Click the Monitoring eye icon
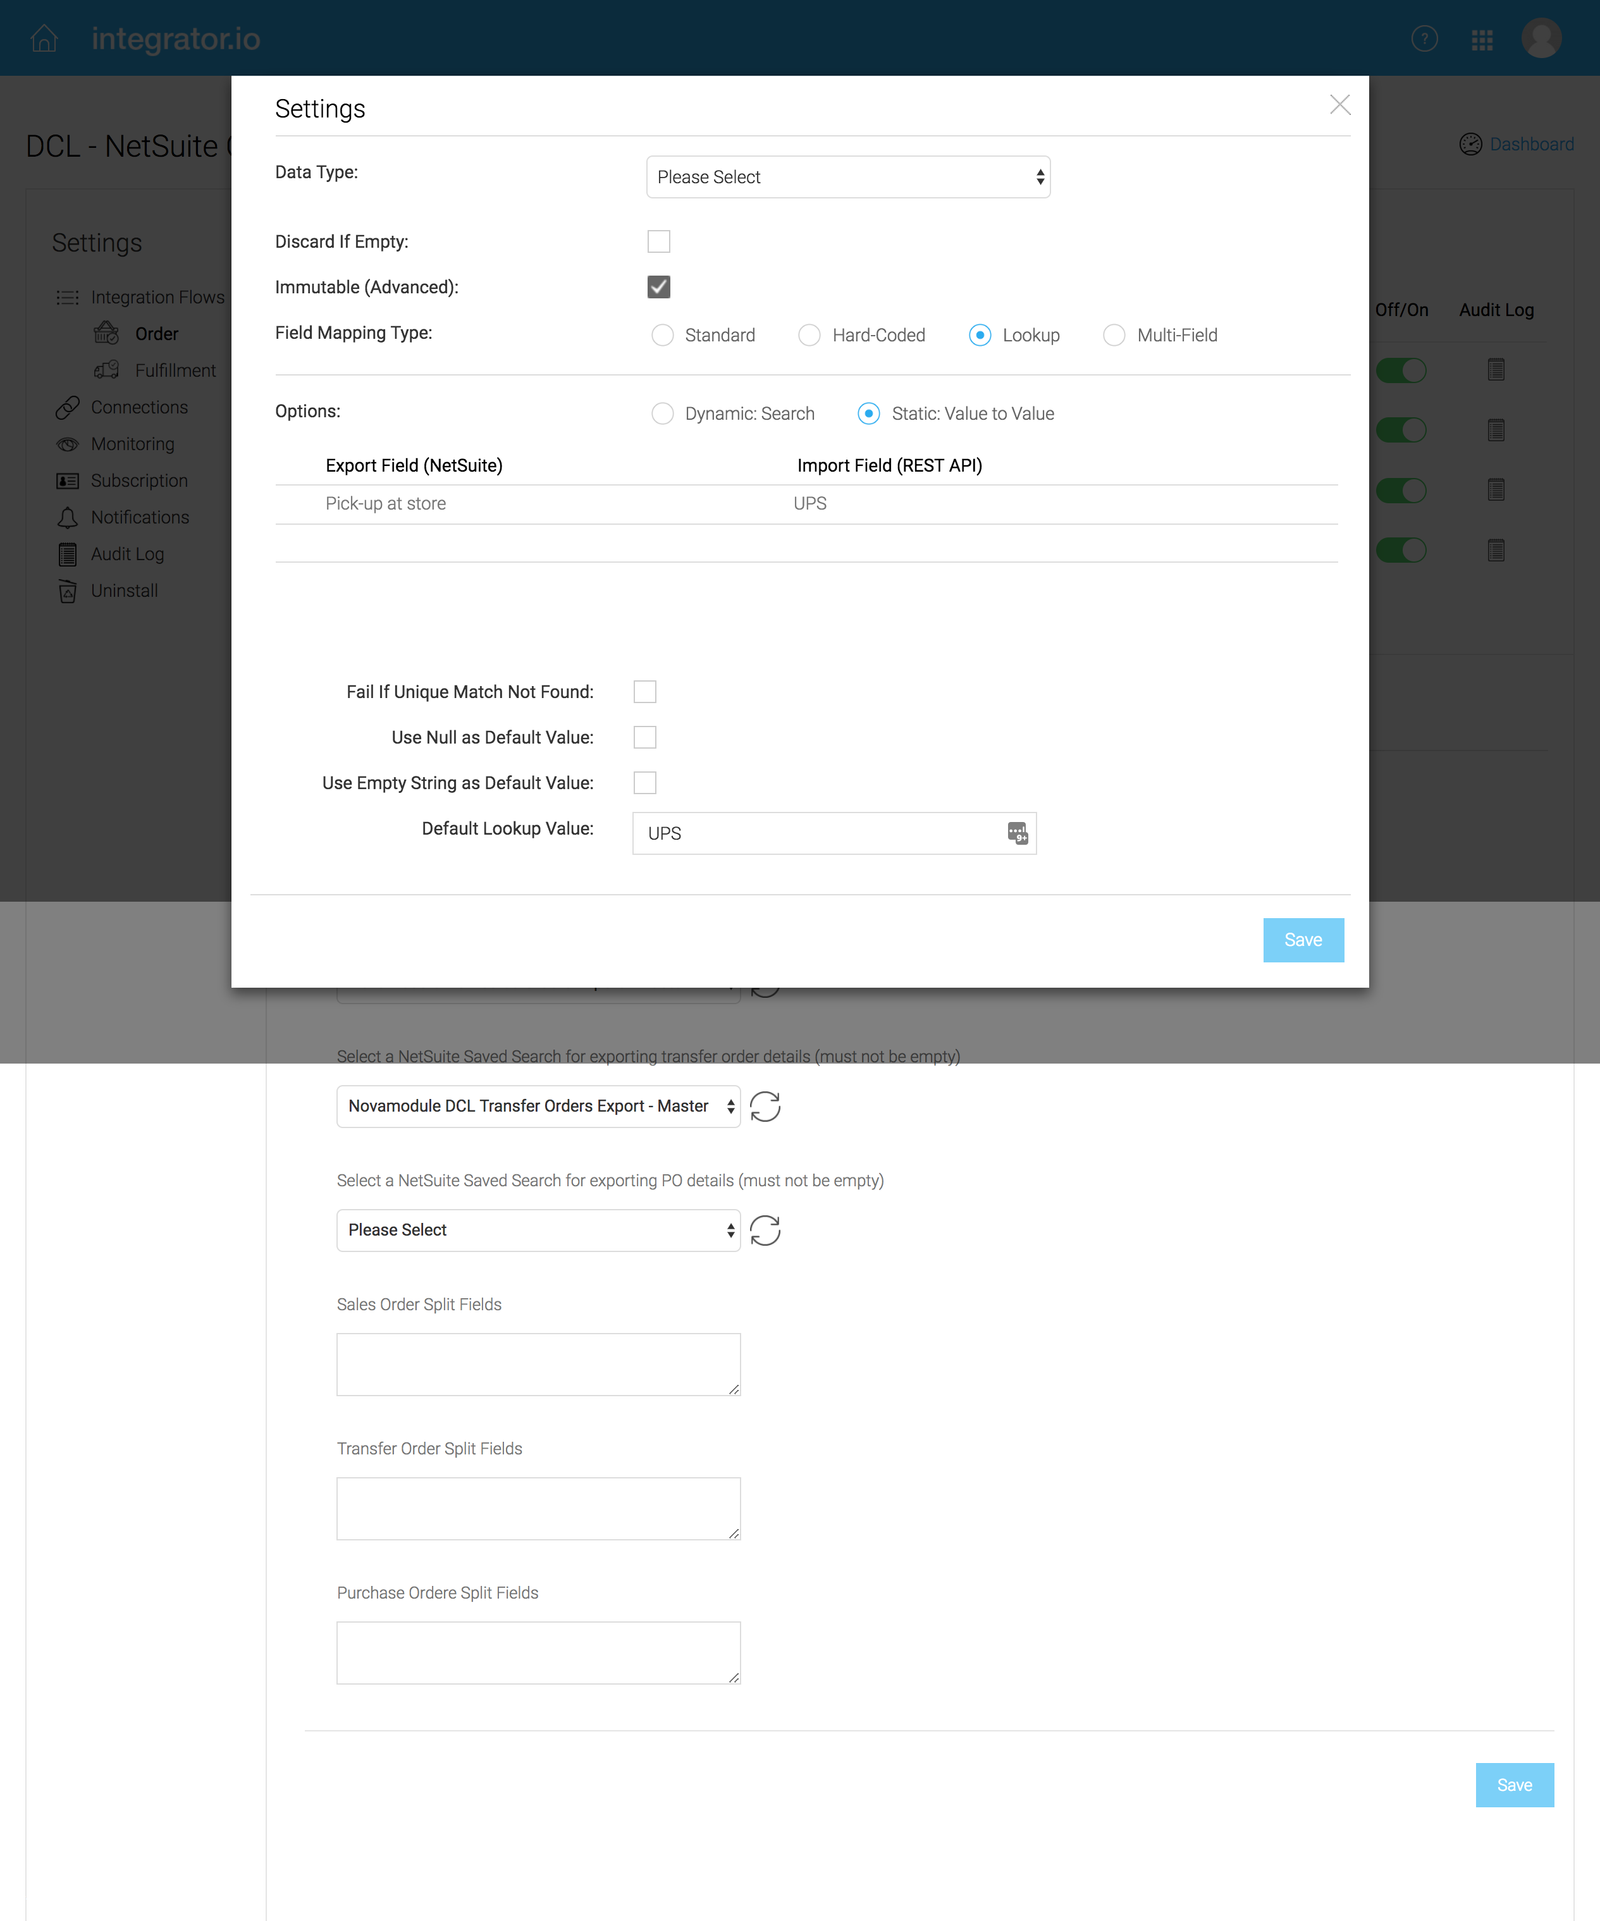This screenshot has height=1921, width=1600. [x=67, y=444]
